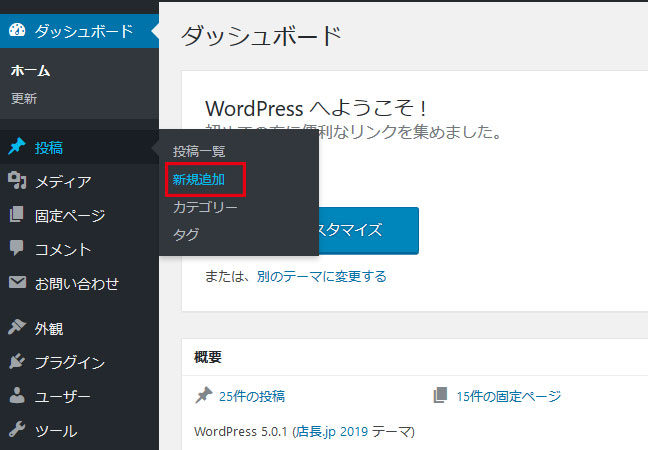Follow the 別のテーマに変更する link

tap(322, 276)
